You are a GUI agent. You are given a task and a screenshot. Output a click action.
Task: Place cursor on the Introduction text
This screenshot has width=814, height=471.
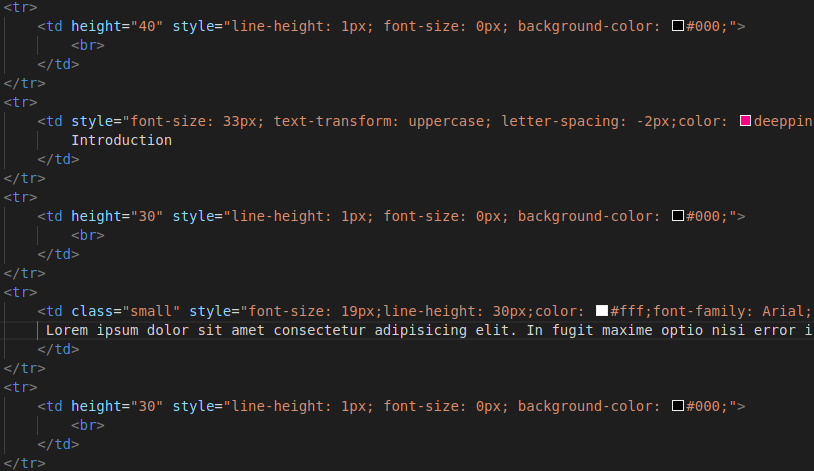(121, 140)
